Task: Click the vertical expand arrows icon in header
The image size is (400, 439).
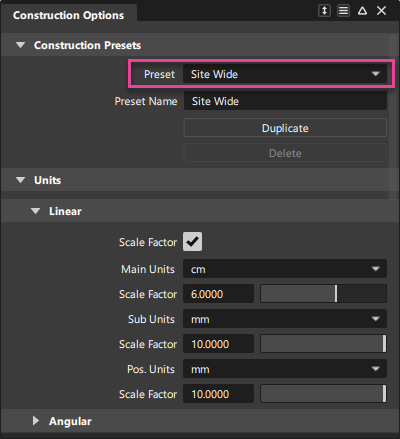Action: coord(324,11)
